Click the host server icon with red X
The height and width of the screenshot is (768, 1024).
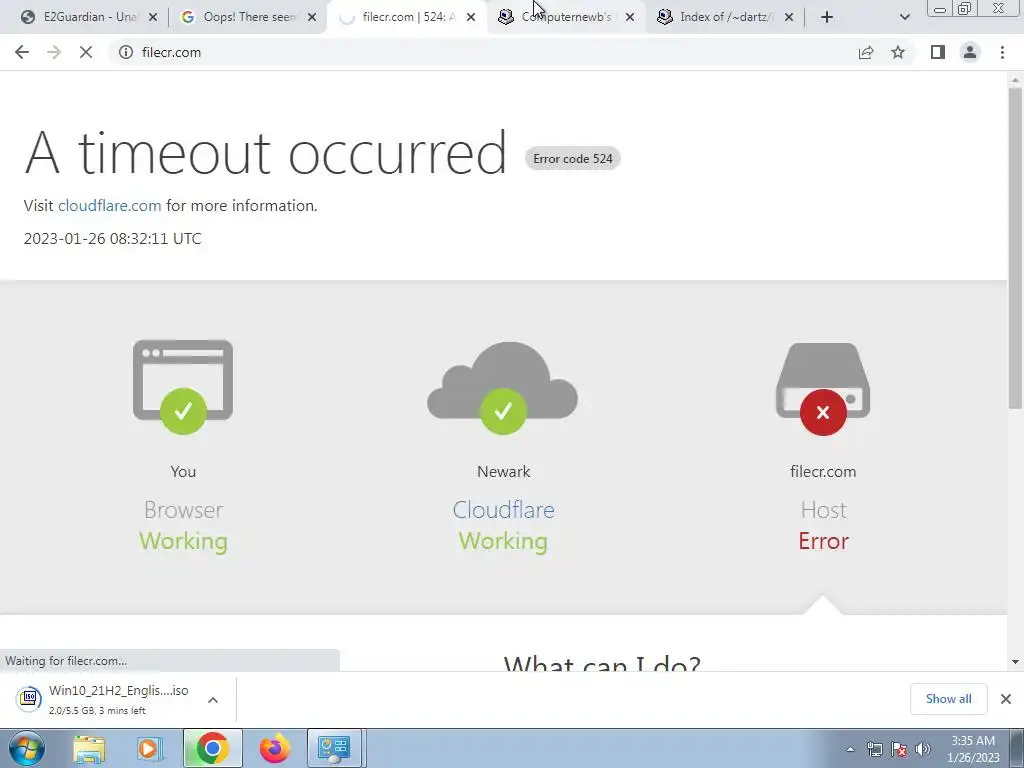click(823, 389)
